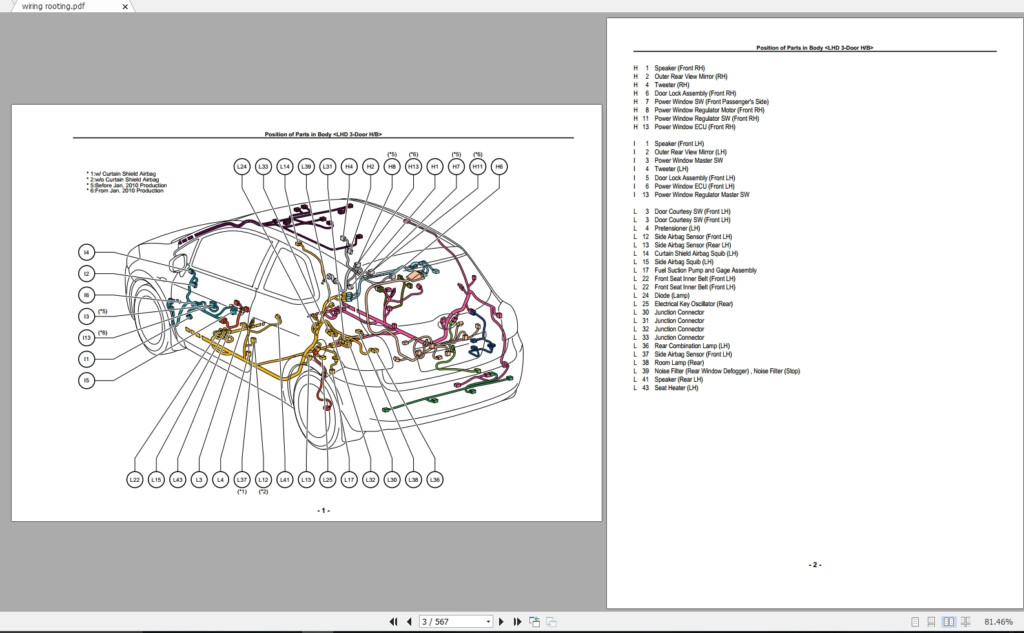The width and height of the screenshot is (1024, 633).
Task: Go to the first page
Action: point(393,622)
